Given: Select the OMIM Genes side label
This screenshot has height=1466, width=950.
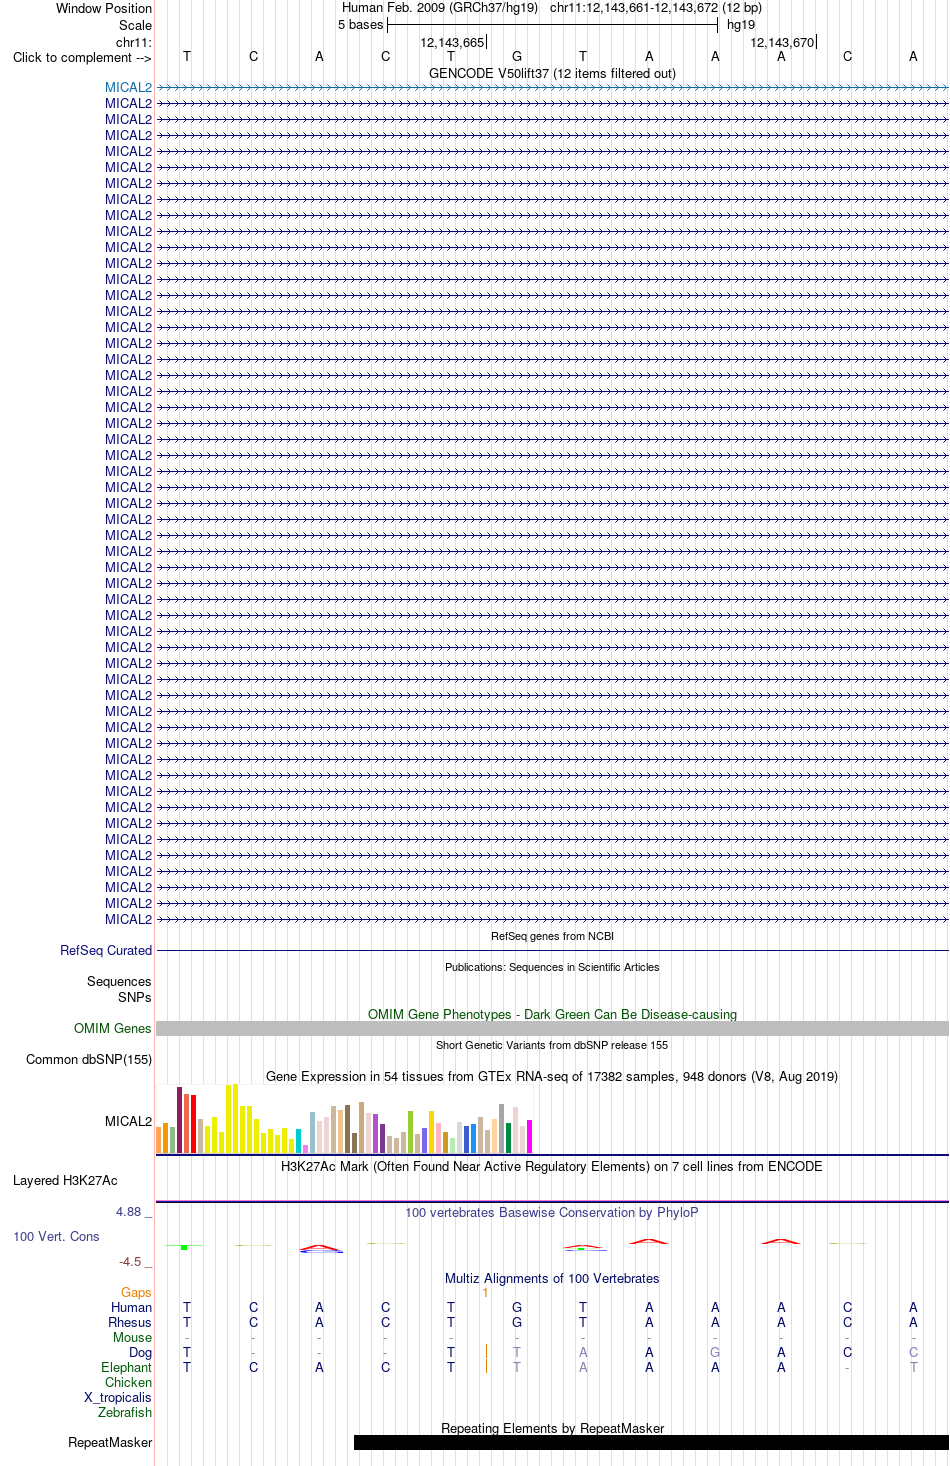Looking at the screenshot, I should tap(113, 1028).
